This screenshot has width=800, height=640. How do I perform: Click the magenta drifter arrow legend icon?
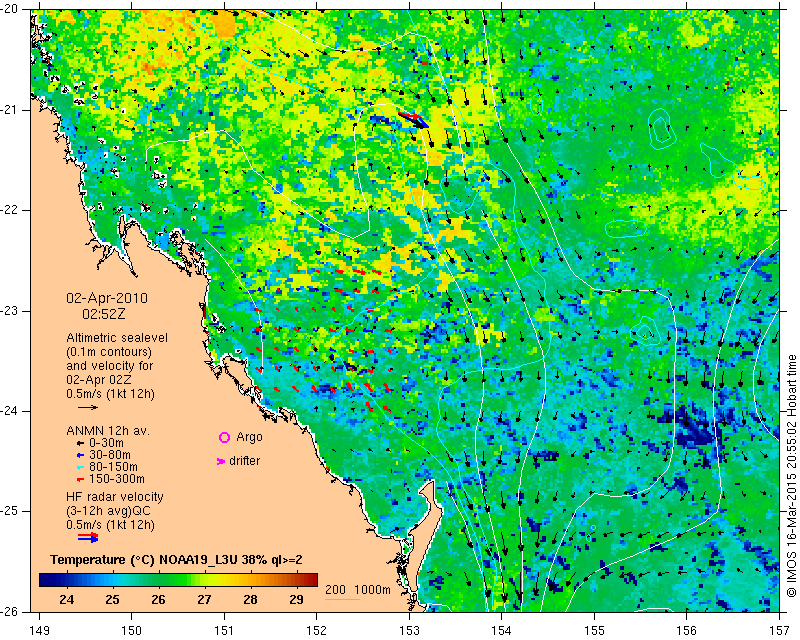[221, 461]
